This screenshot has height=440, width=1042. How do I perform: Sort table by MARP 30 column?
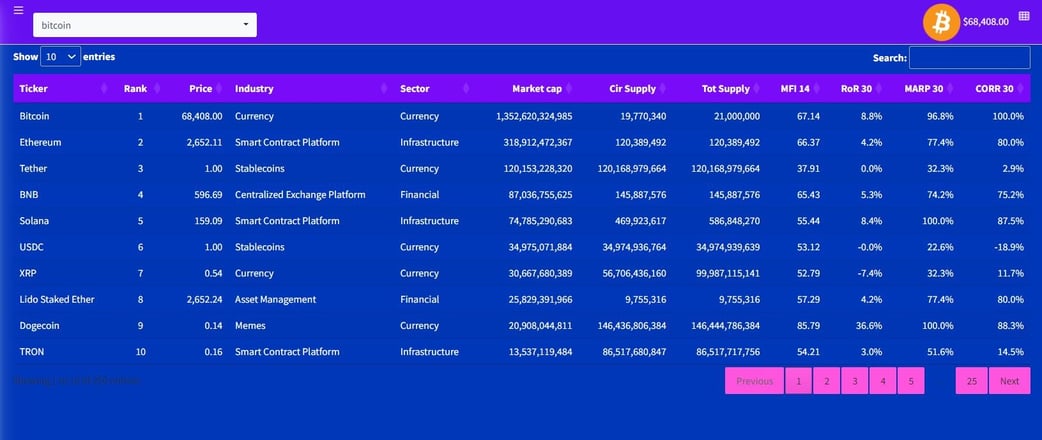pyautogui.click(x=924, y=88)
